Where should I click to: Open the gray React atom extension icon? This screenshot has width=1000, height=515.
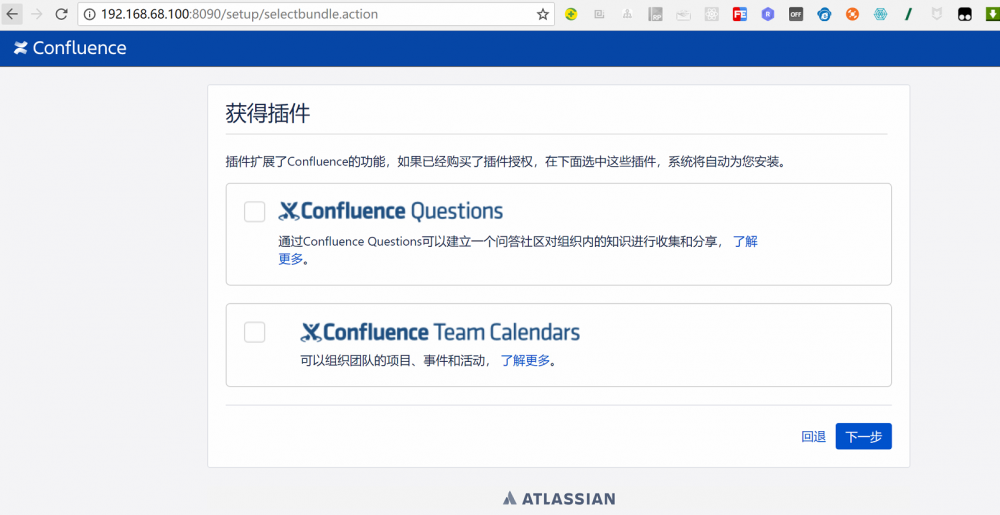tap(712, 14)
